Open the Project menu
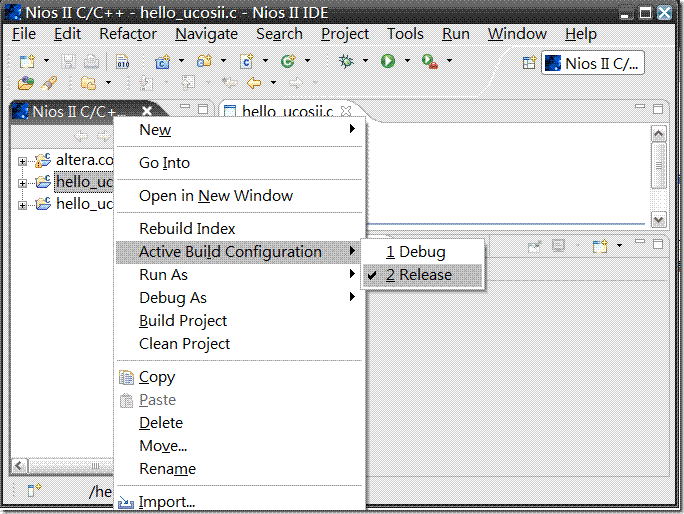This screenshot has width=684, height=514. click(345, 34)
